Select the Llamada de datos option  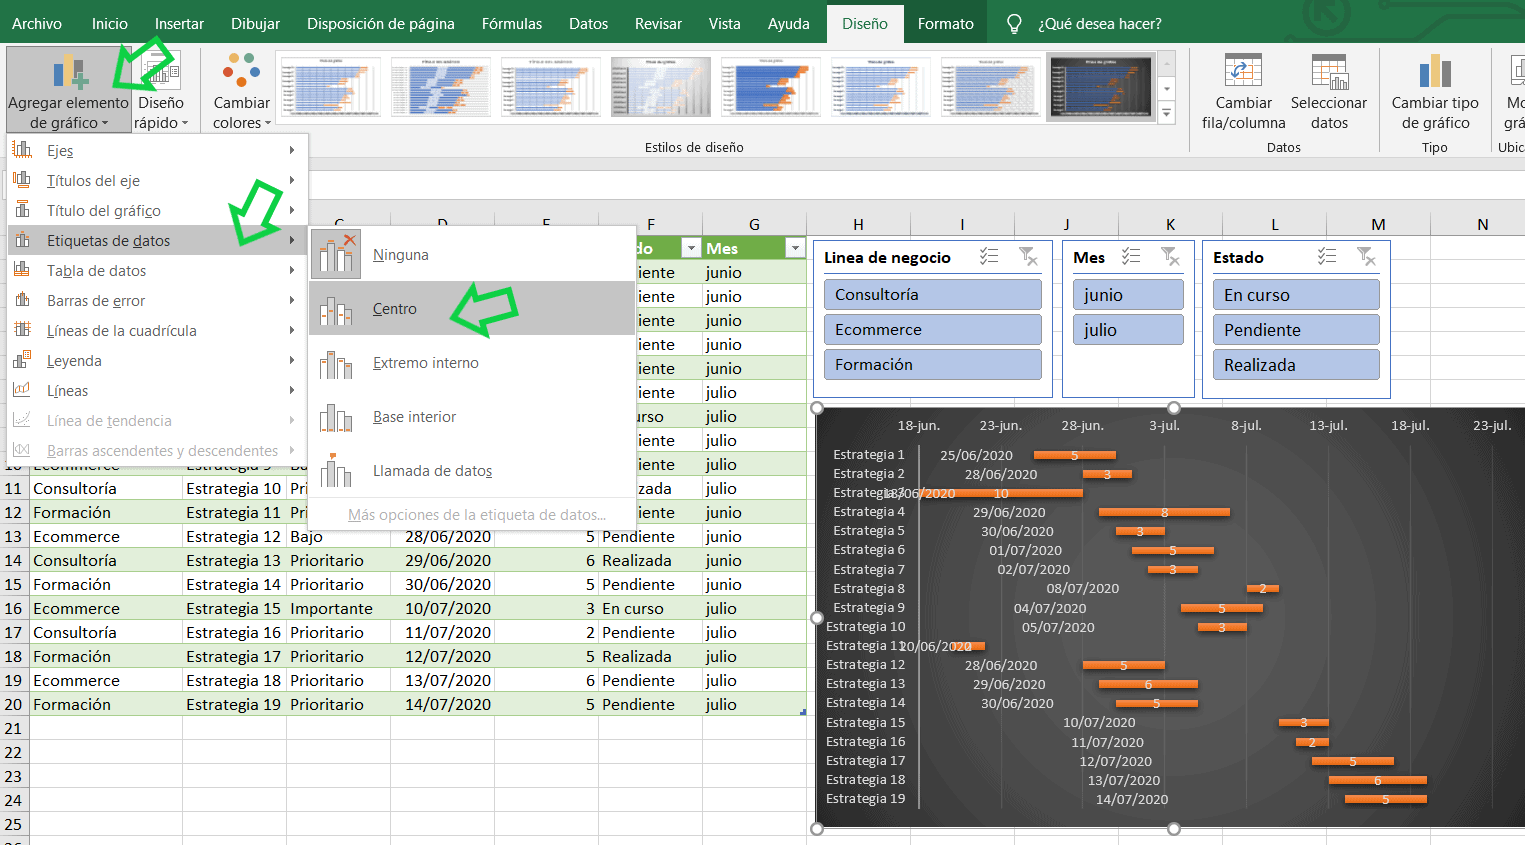tap(472, 471)
